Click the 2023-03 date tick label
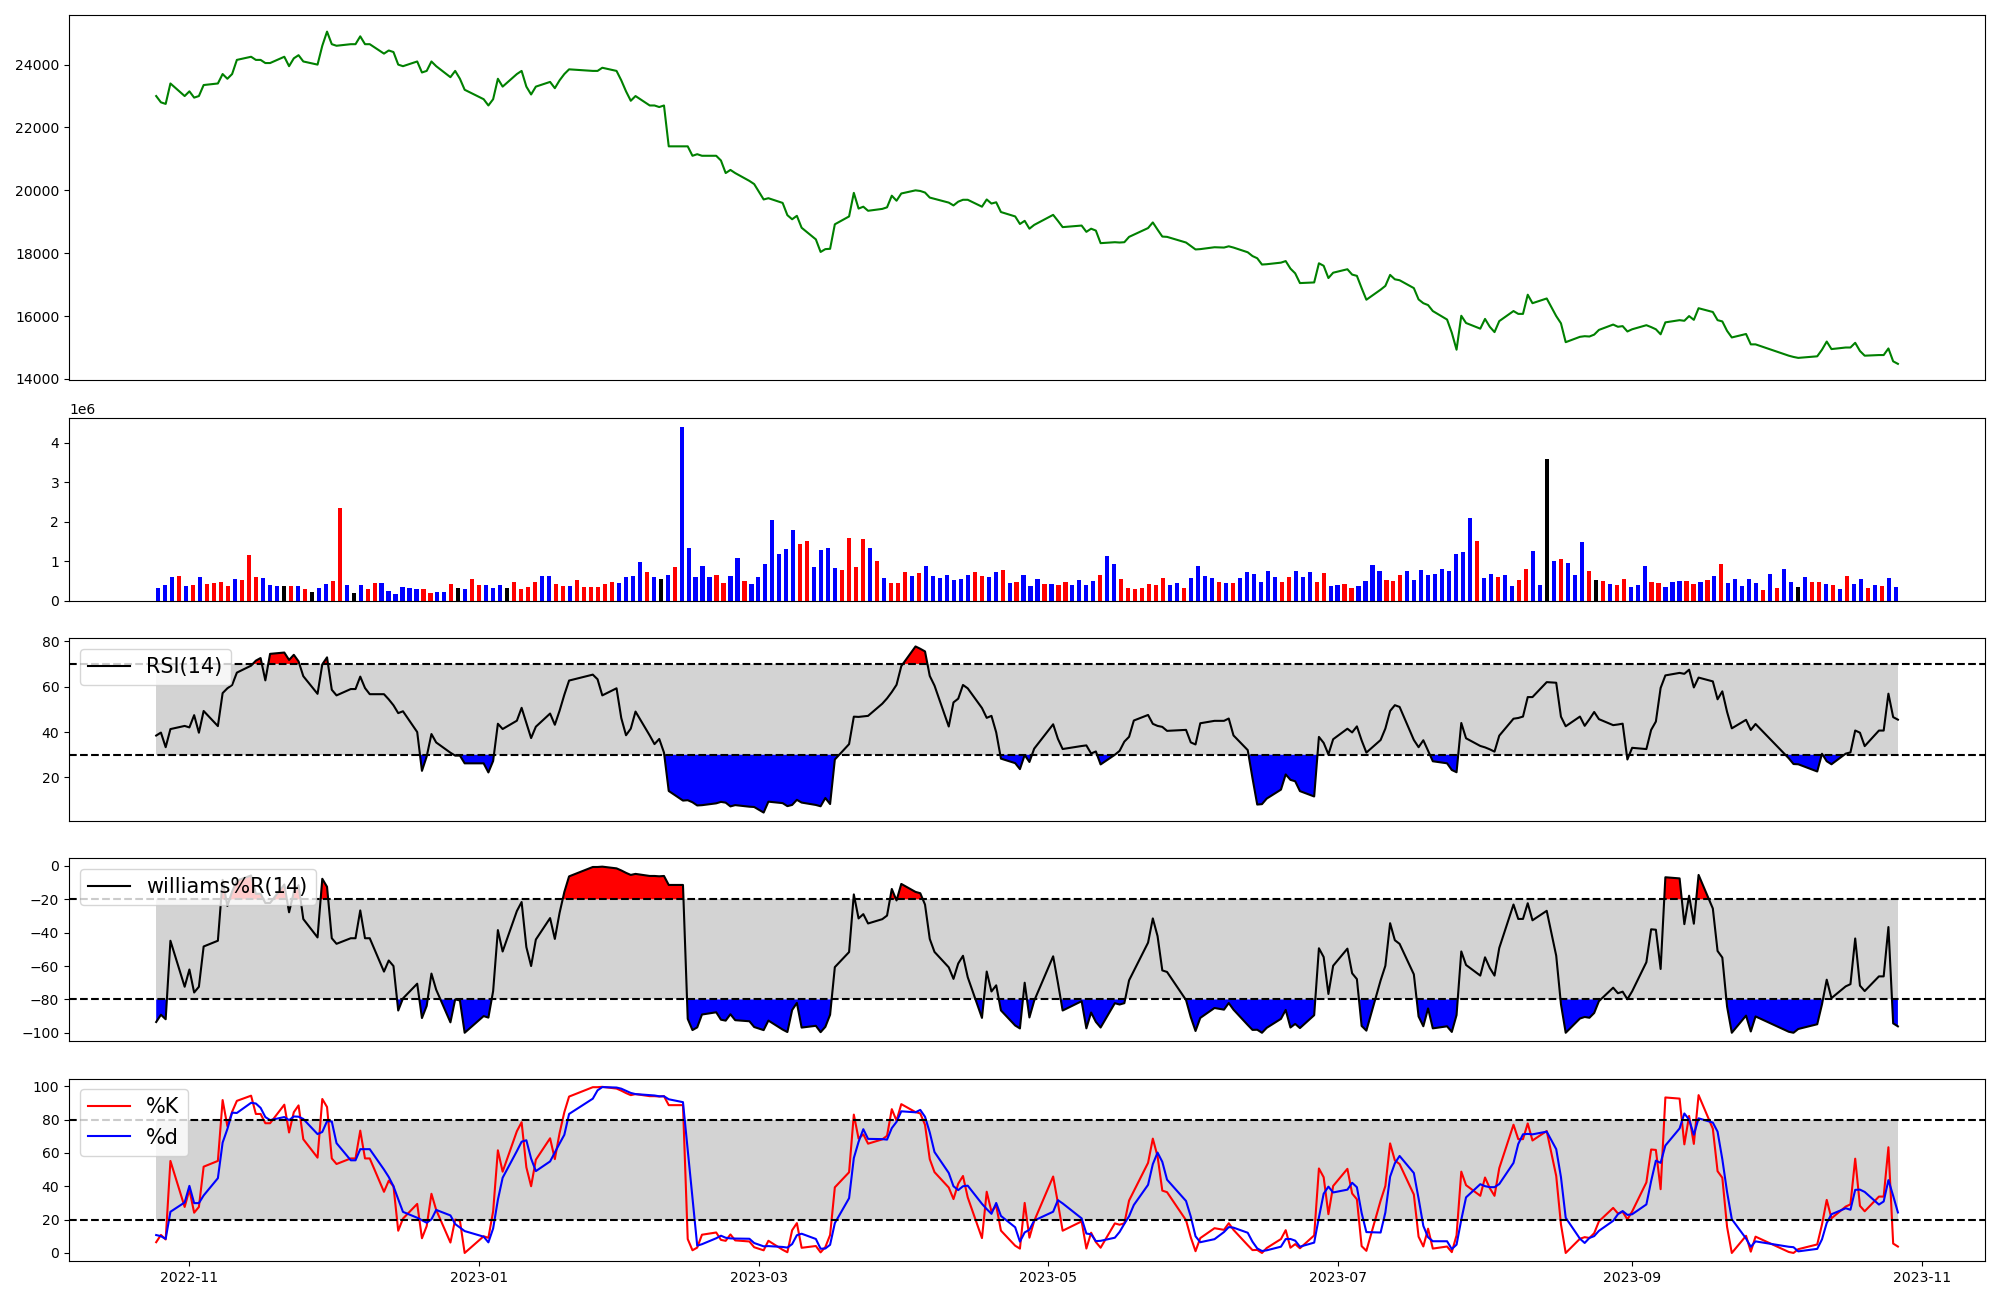2000x1300 pixels. tap(759, 1277)
